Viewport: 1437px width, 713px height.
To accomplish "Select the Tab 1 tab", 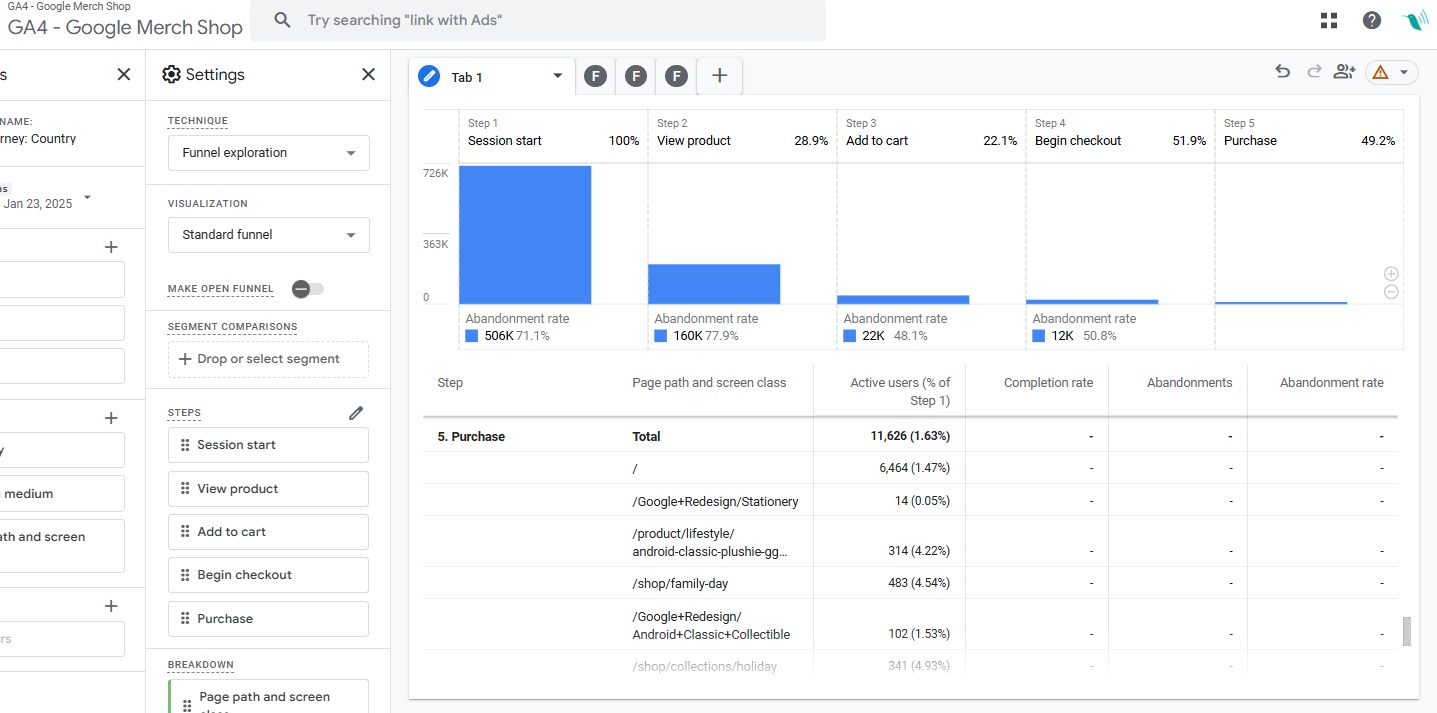I will click(492, 76).
